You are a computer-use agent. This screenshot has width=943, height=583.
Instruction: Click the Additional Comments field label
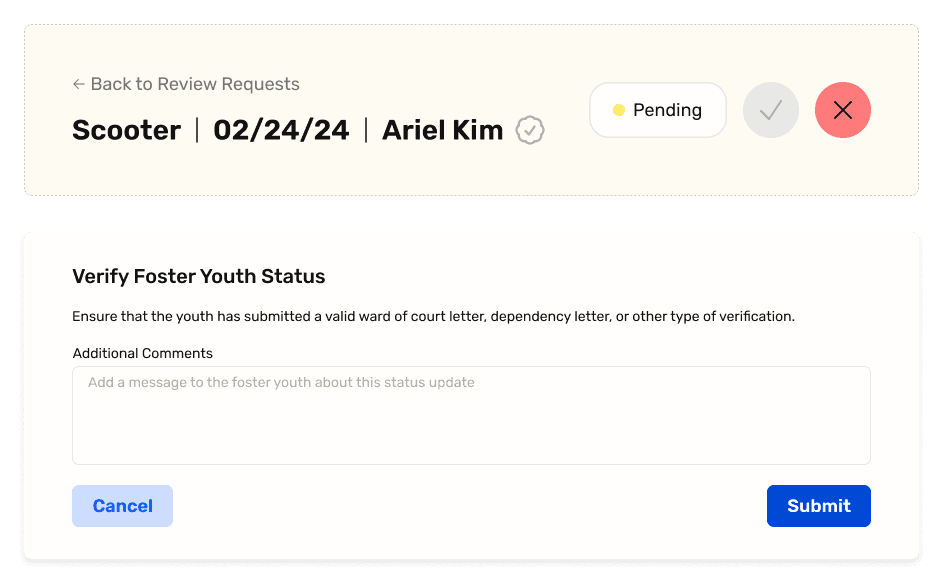coord(143,353)
